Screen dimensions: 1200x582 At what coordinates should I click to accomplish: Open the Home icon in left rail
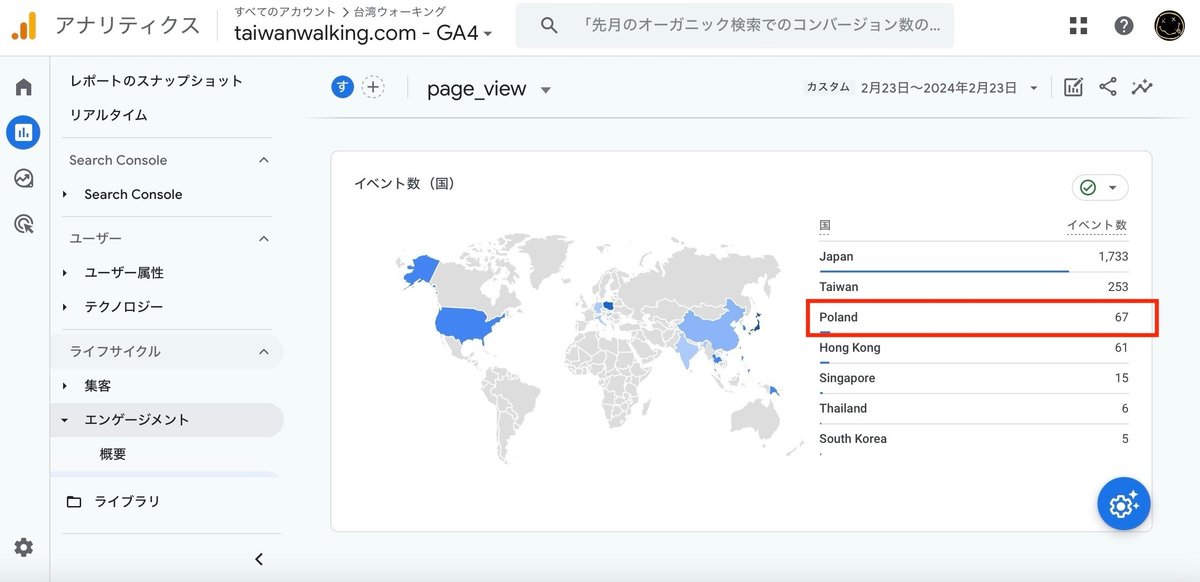pyautogui.click(x=24, y=87)
